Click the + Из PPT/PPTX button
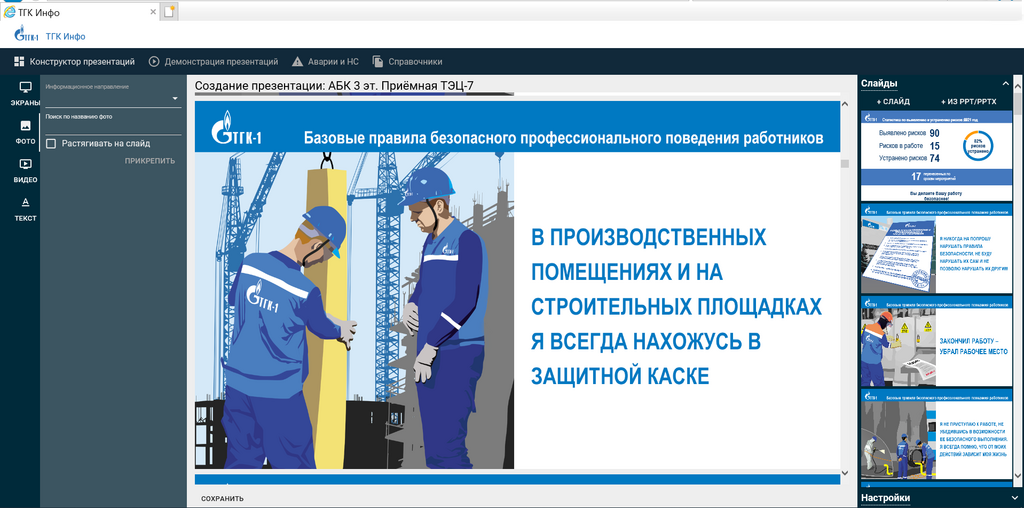This screenshot has width=1024, height=508. 968,101
